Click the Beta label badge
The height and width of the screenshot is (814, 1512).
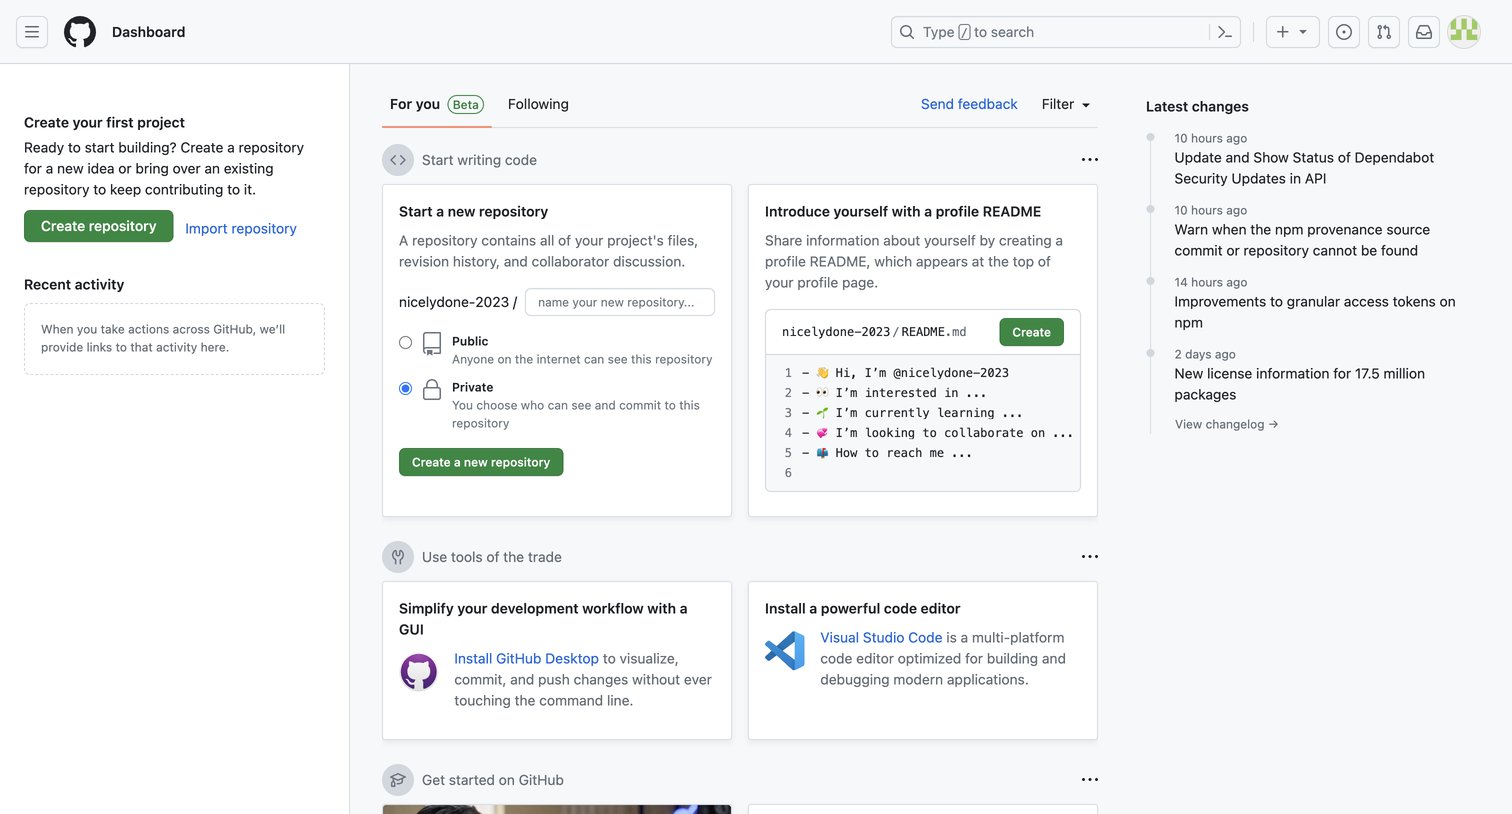(466, 104)
